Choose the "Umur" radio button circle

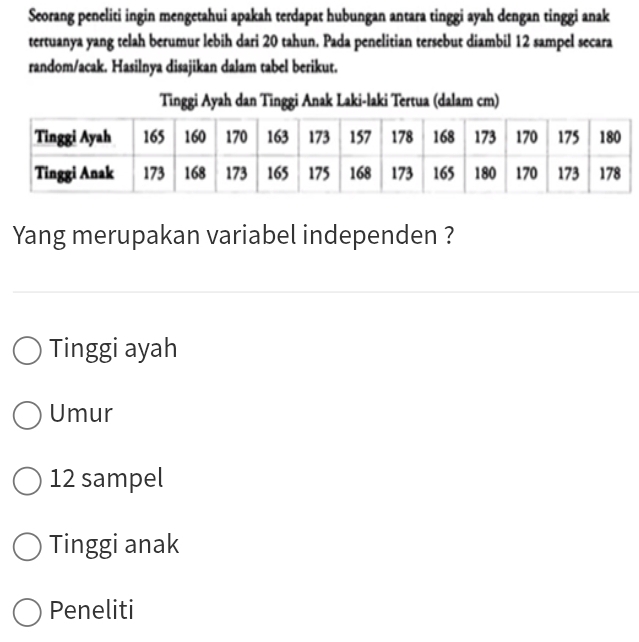click(28, 415)
